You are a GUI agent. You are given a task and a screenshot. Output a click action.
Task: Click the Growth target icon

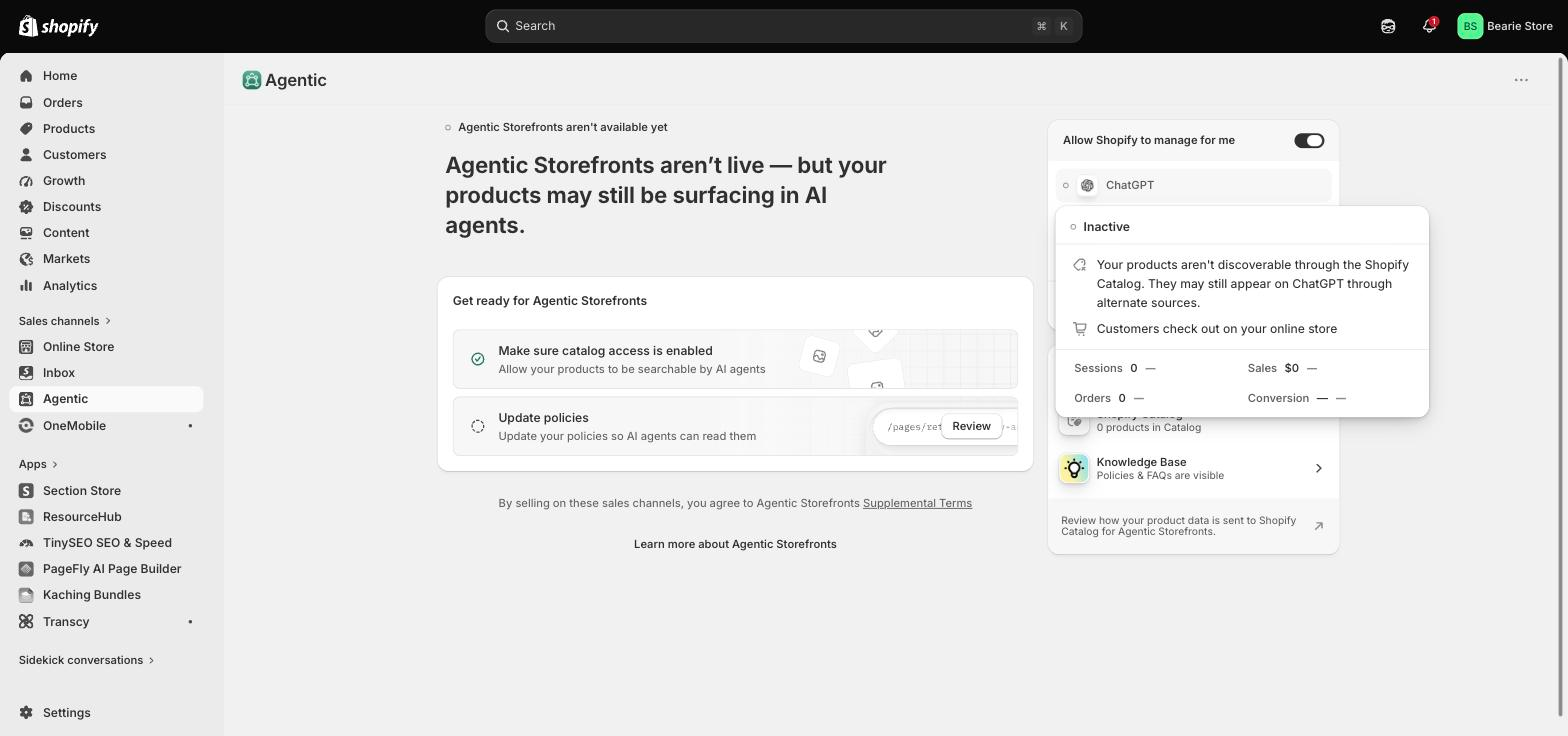(26, 180)
